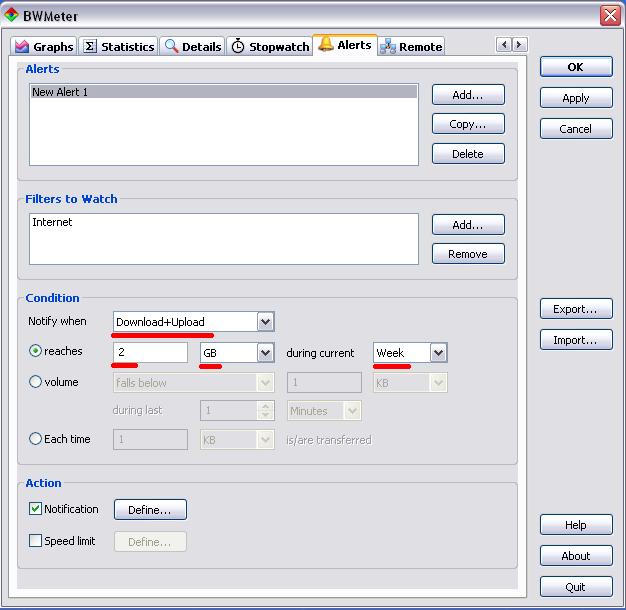Expand the Download+Upload dropdown
This screenshot has width=626, height=610.
coord(265,322)
